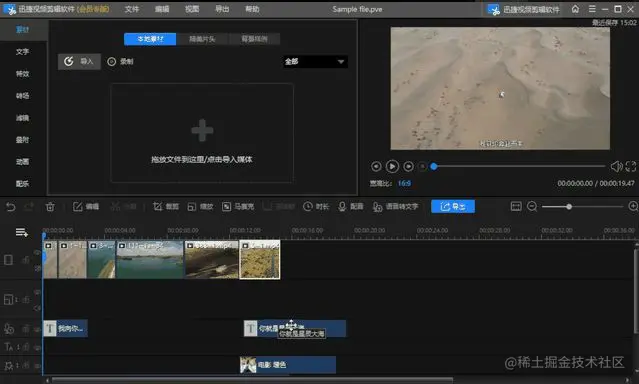This screenshot has height=384, width=639.
Task: Select the 配乐 music sidebar tab
Action: (x=23, y=184)
